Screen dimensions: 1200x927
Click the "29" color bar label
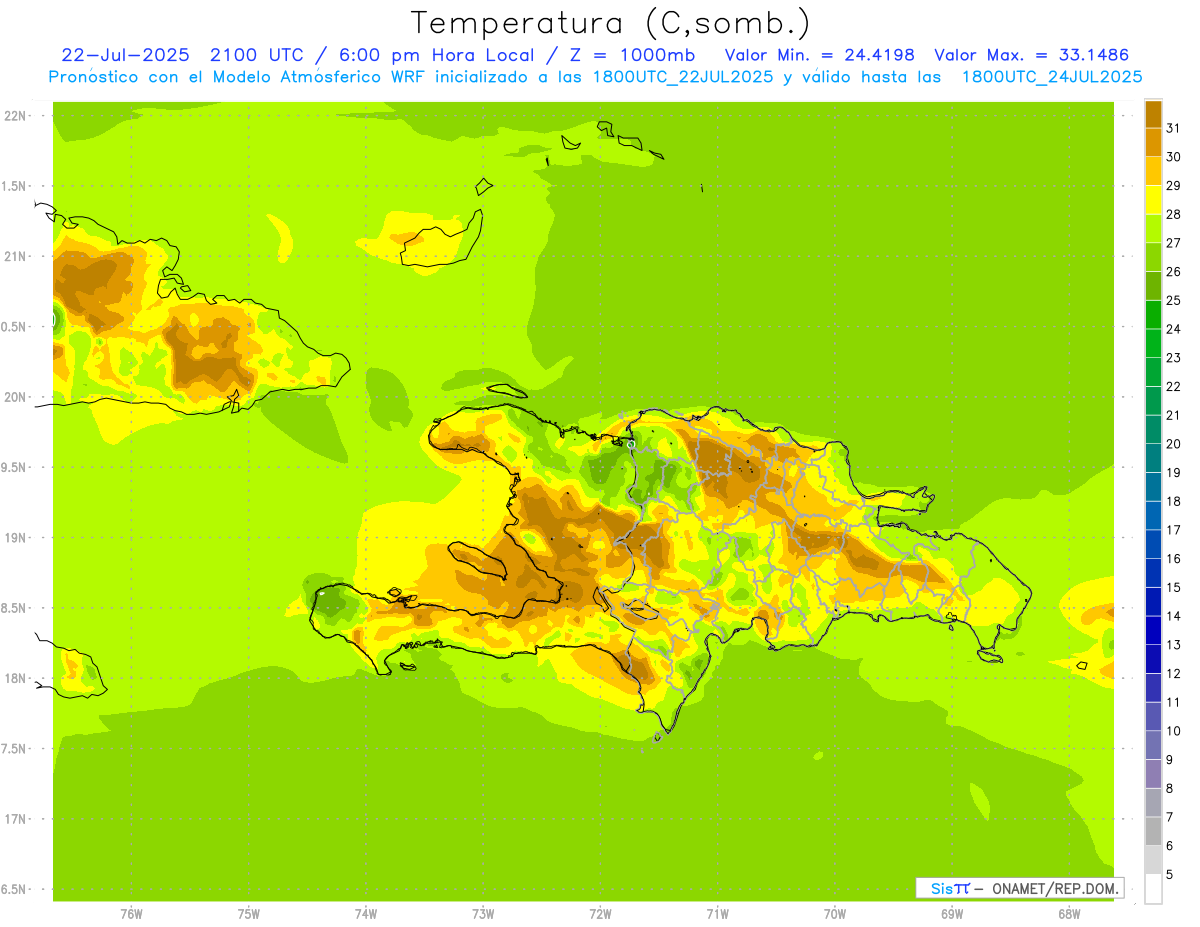[x=1173, y=186]
